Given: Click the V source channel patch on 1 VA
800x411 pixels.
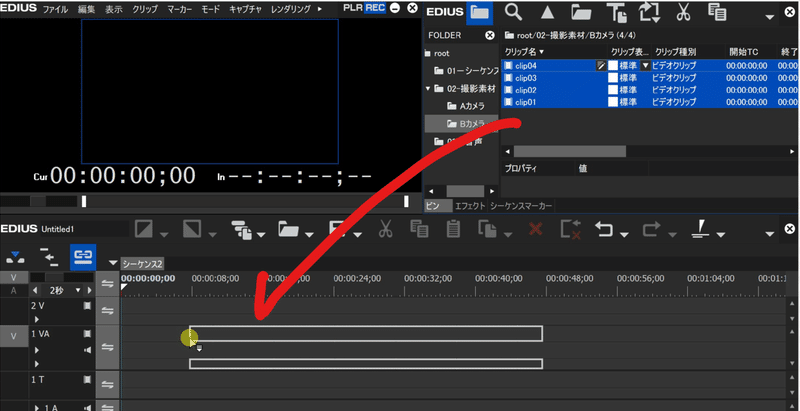Looking at the screenshot, I should [x=14, y=337].
